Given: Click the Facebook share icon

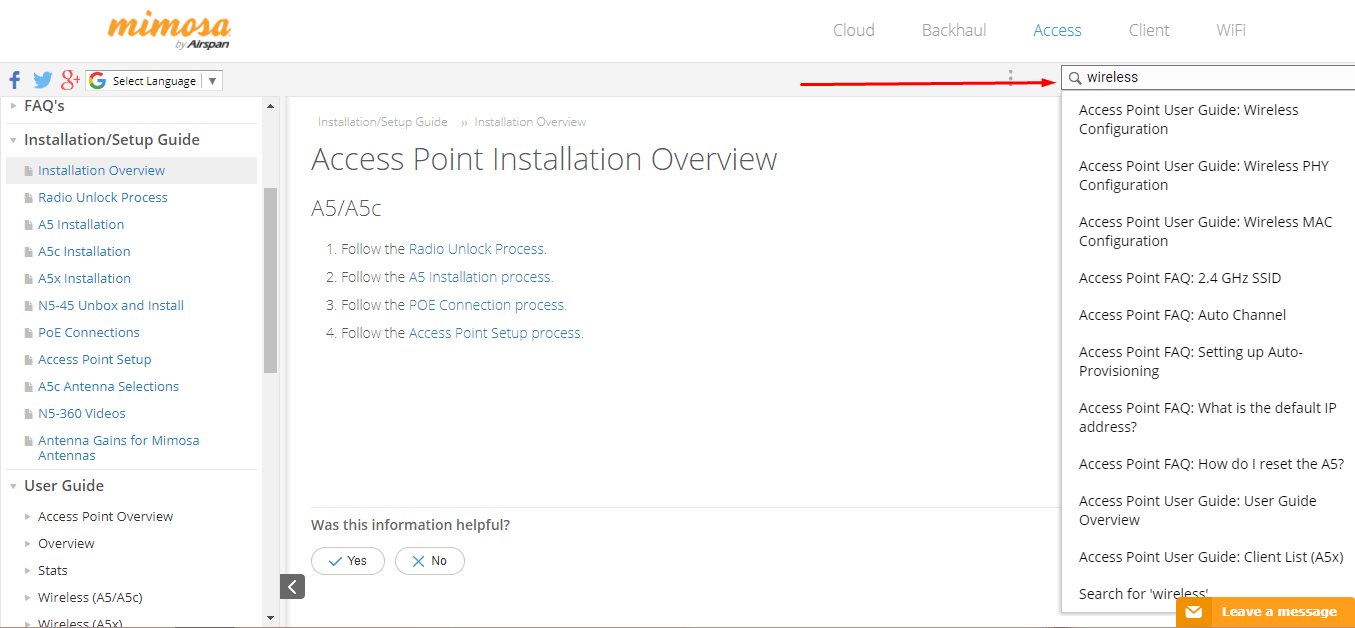Looking at the screenshot, I should 15,81.
